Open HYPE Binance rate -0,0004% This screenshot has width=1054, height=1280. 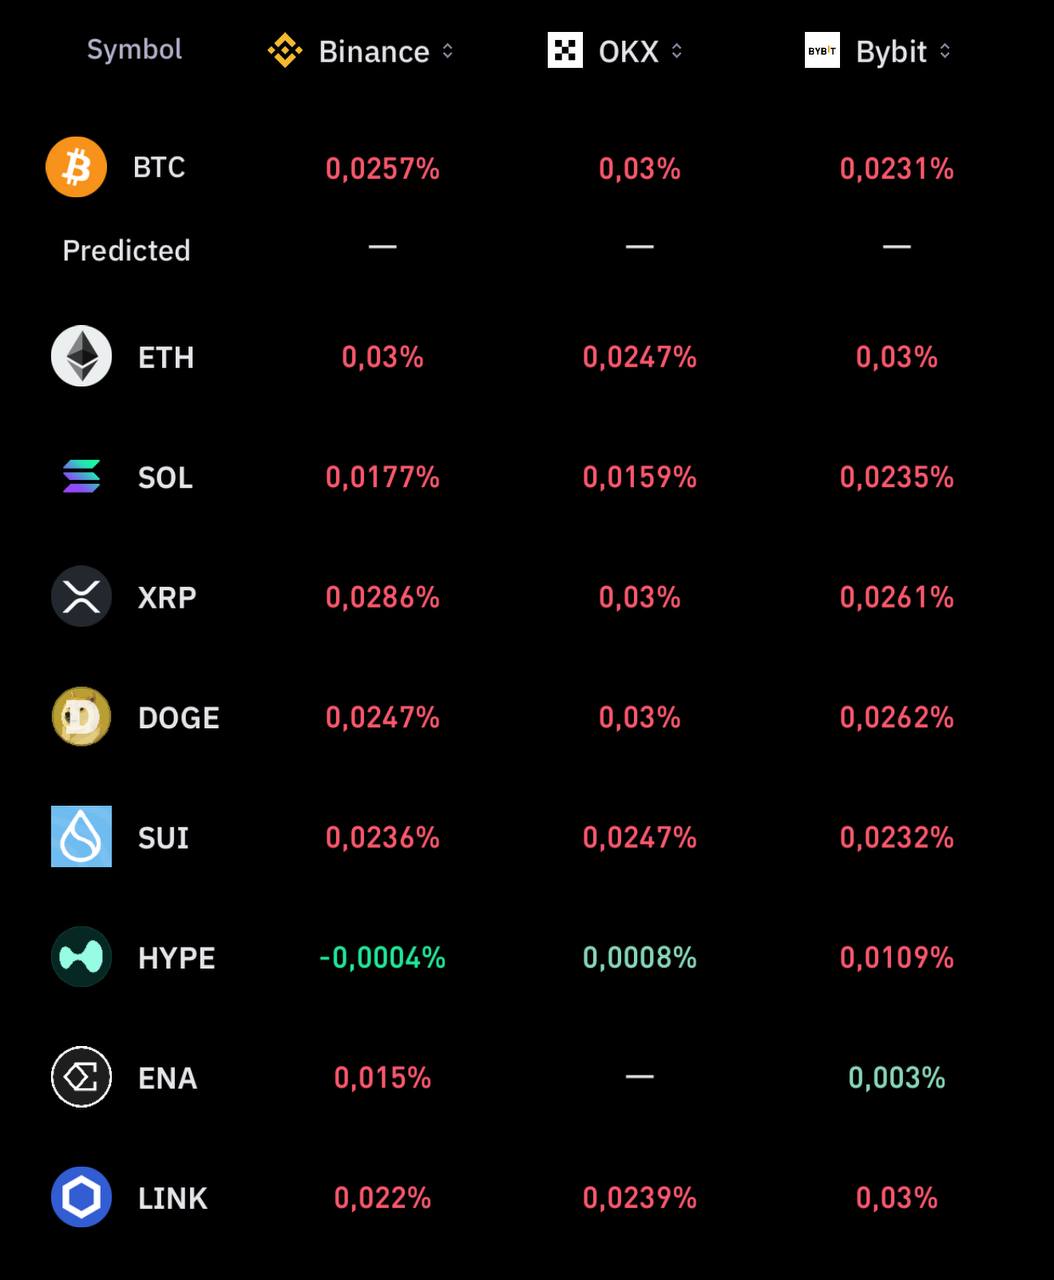click(x=382, y=957)
